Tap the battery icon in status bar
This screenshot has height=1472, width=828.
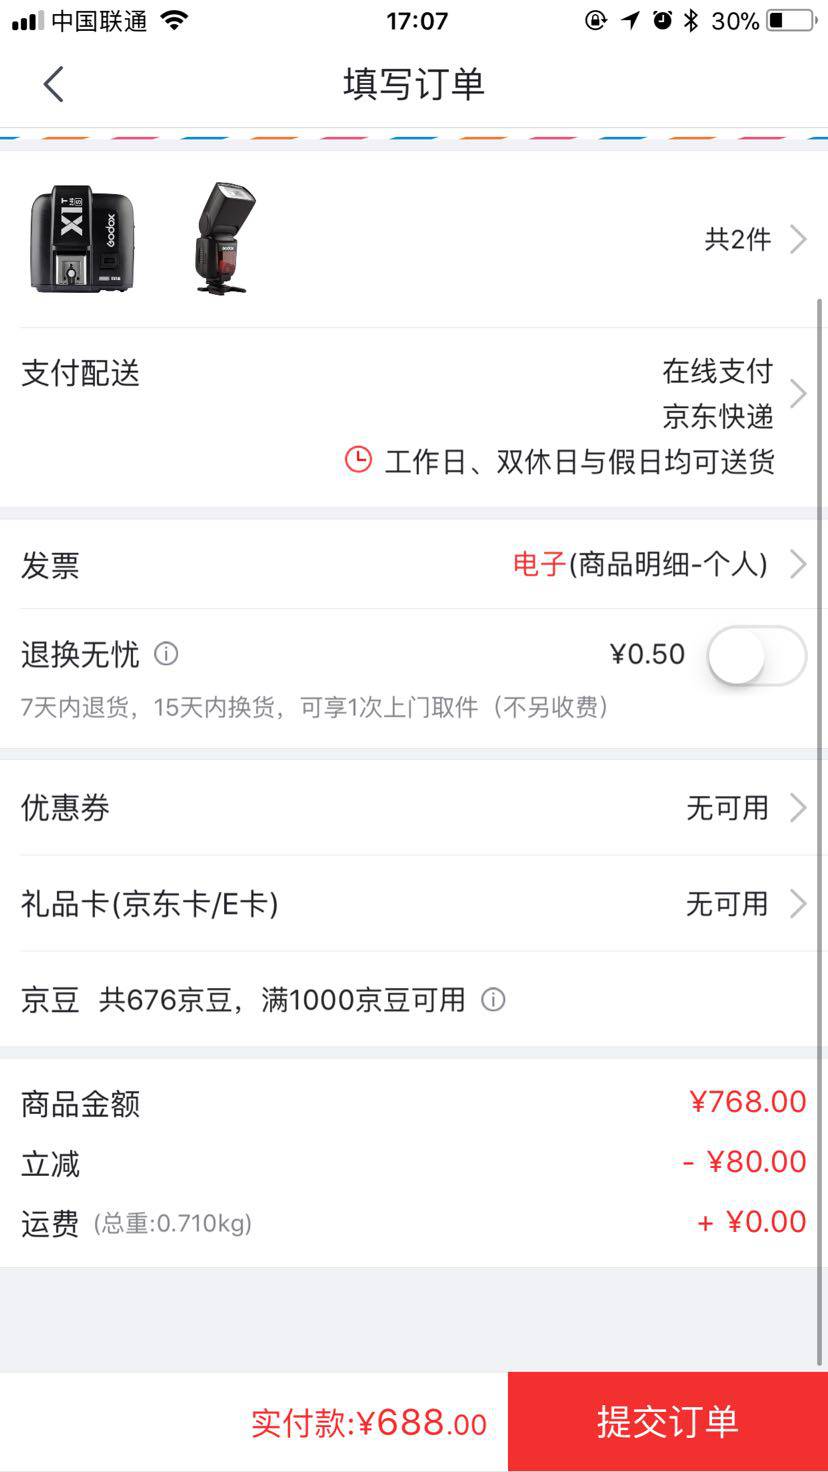click(791, 21)
